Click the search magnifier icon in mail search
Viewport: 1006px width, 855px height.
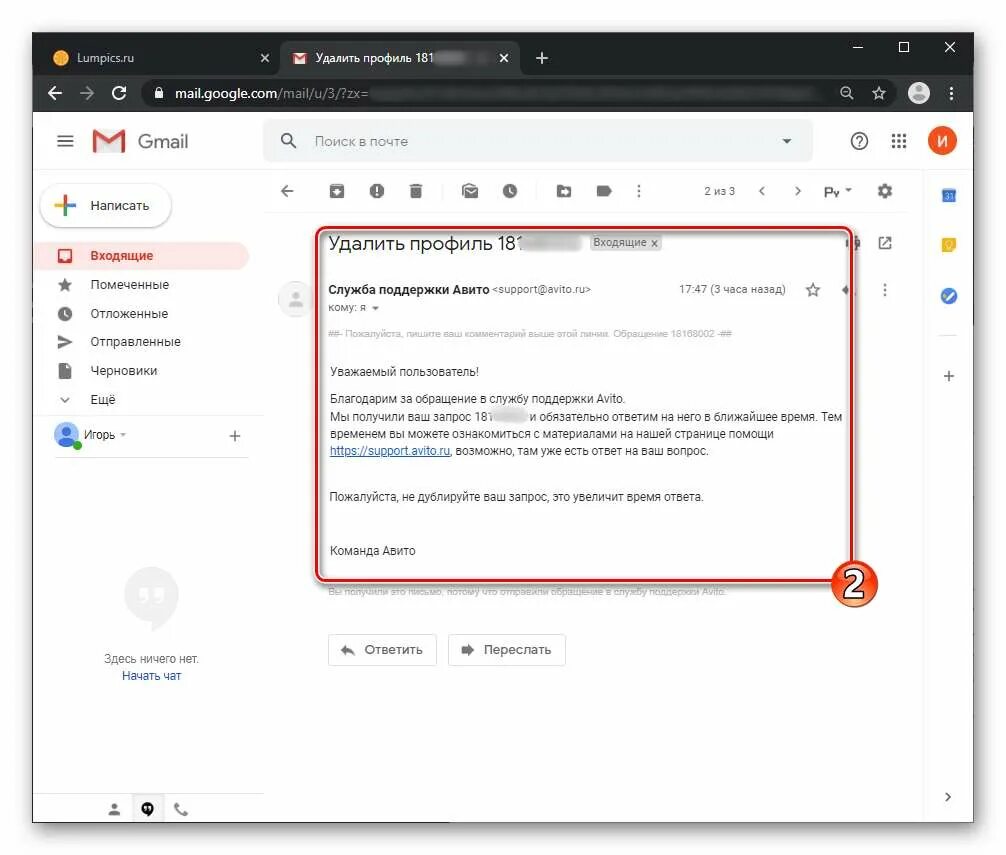click(289, 141)
